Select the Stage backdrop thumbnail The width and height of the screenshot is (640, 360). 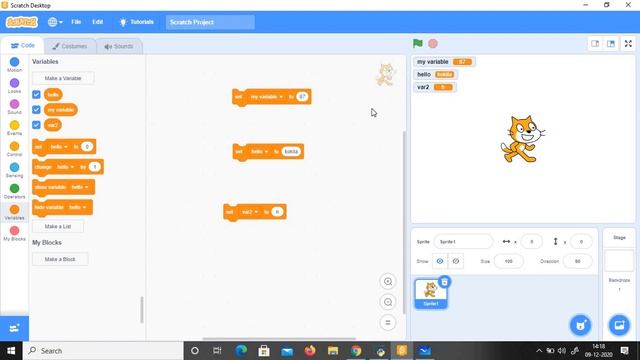point(619,261)
